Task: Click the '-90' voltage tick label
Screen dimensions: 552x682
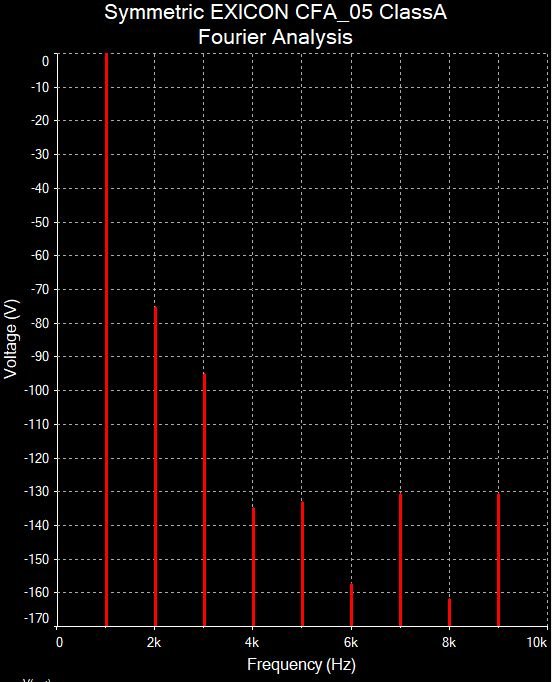Action: pyautogui.click(x=40, y=357)
